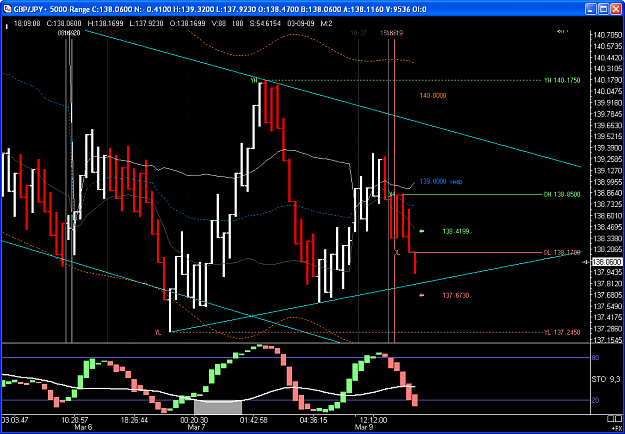Click the 137.1545 price axis value

607,340
